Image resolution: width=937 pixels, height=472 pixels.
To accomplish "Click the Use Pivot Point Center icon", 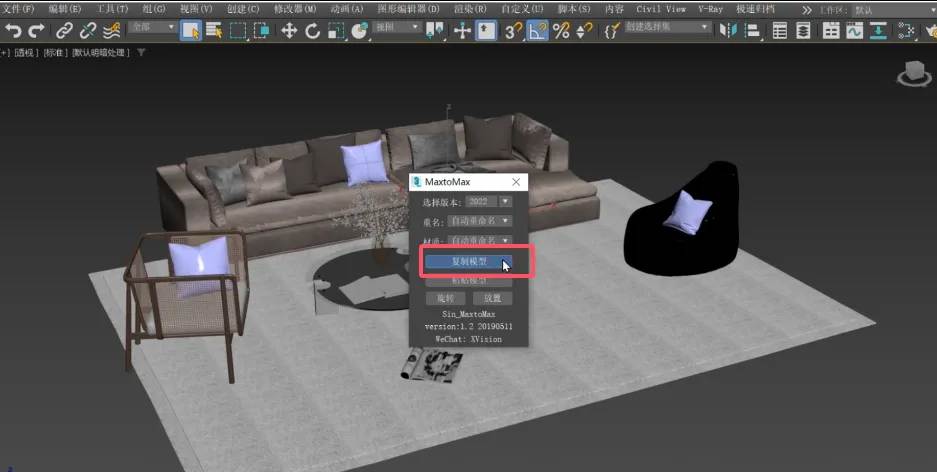I will point(435,30).
